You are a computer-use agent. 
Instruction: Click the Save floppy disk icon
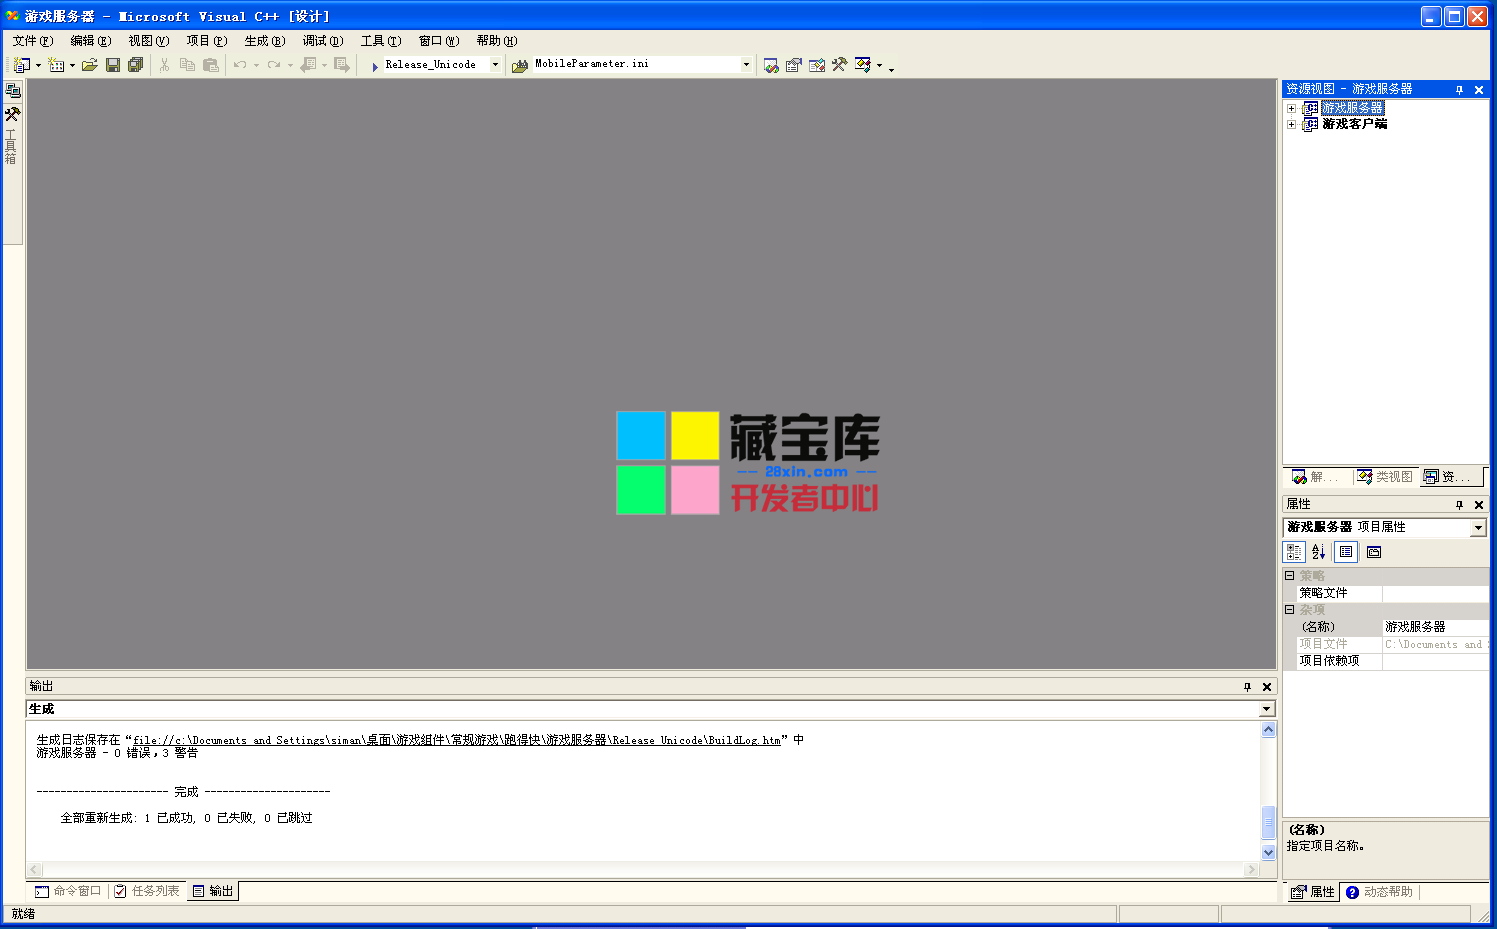pyautogui.click(x=113, y=65)
